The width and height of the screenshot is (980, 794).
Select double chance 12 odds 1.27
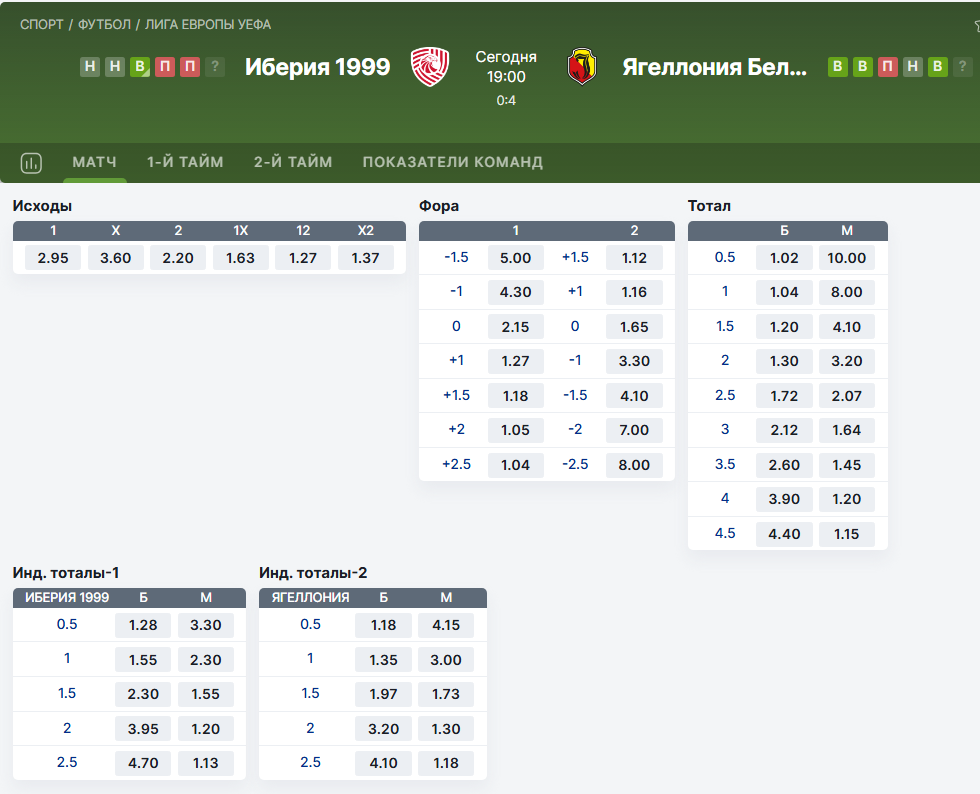[303, 258]
